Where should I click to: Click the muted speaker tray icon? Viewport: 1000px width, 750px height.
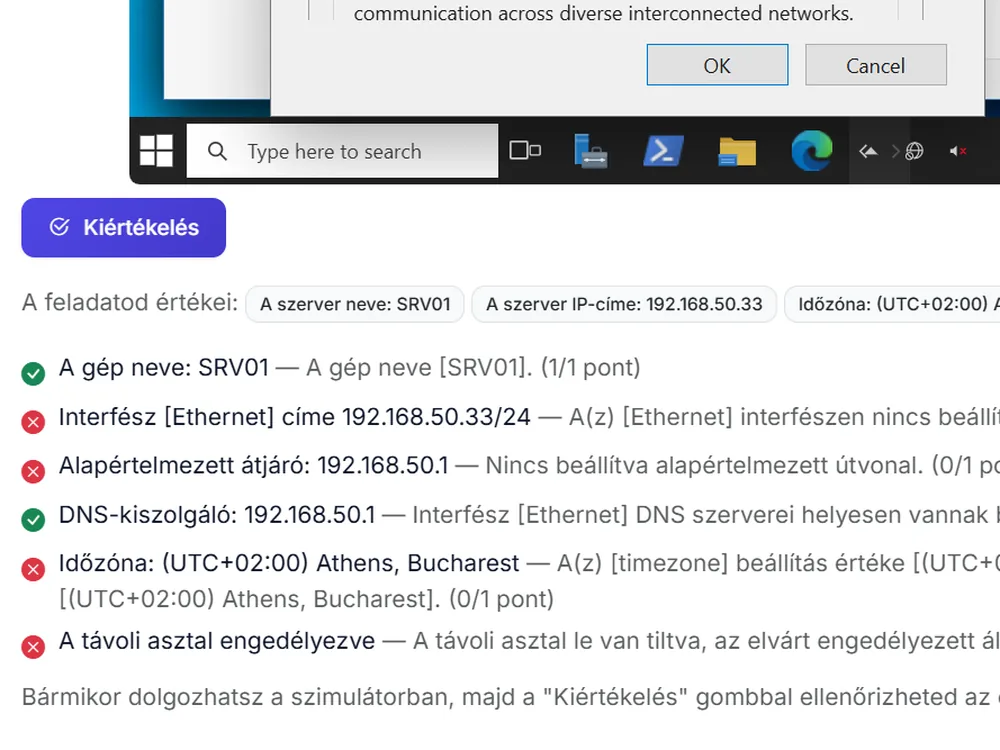coord(958,151)
